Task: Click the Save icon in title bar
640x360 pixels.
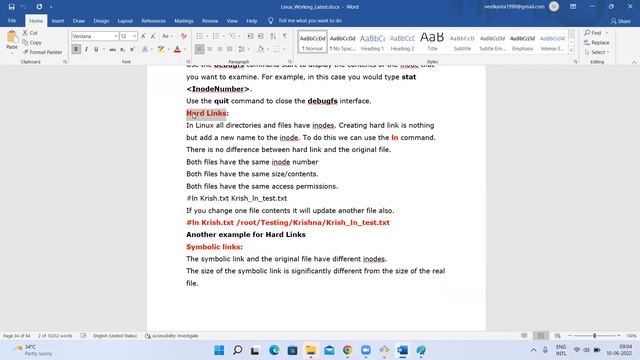Action: coord(11,7)
